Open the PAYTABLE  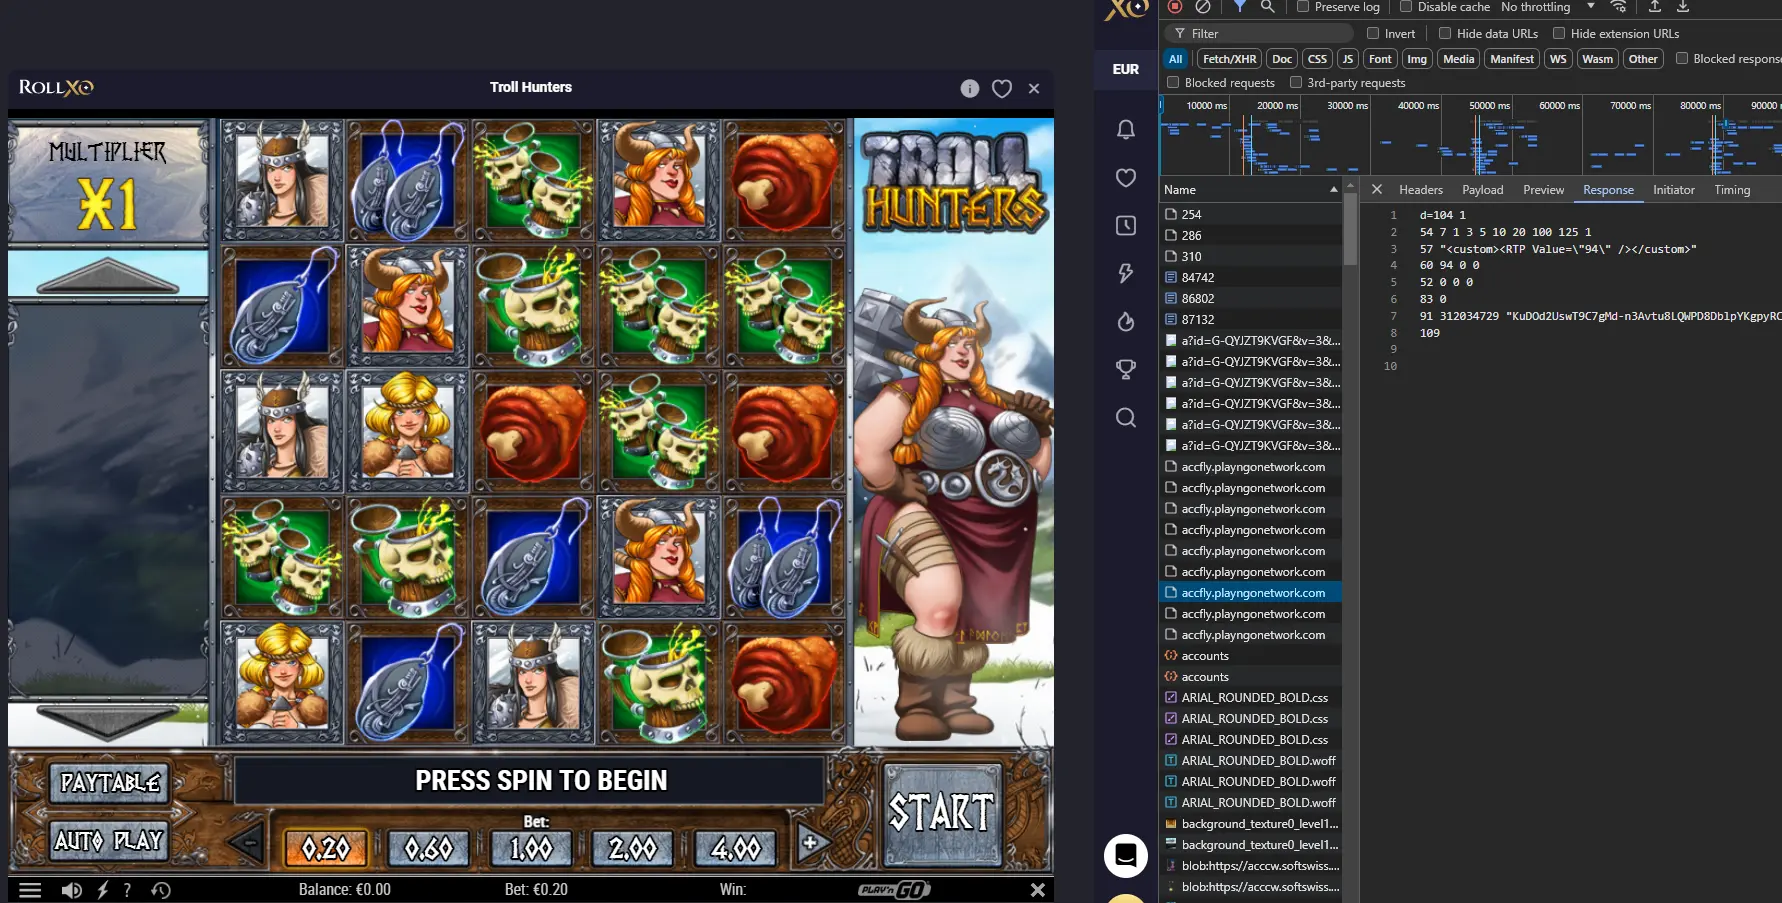point(110,782)
